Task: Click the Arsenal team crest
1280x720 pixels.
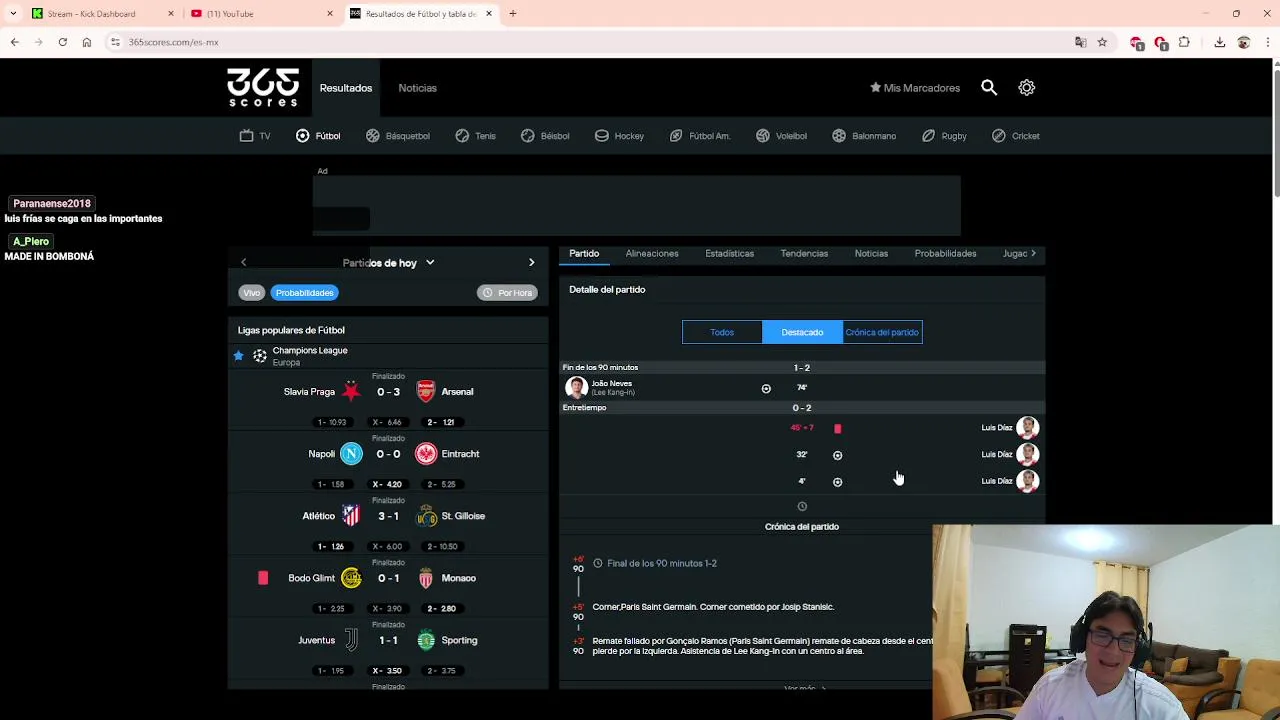Action: (426, 391)
